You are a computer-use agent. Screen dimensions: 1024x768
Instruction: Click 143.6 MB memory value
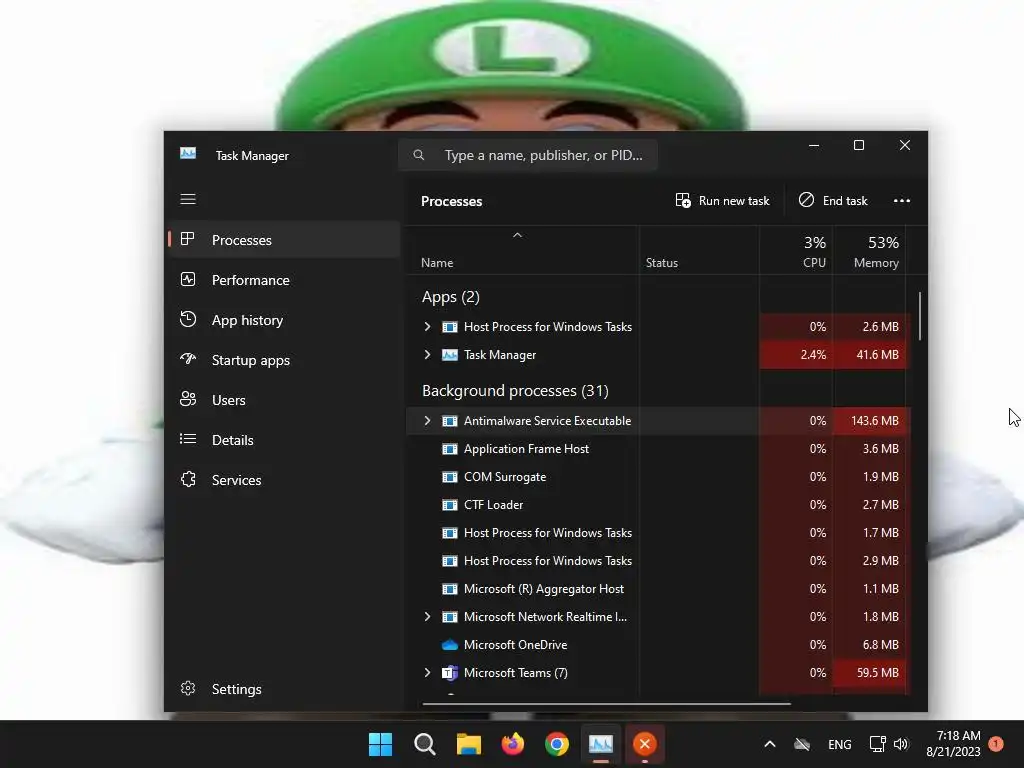pos(874,421)
